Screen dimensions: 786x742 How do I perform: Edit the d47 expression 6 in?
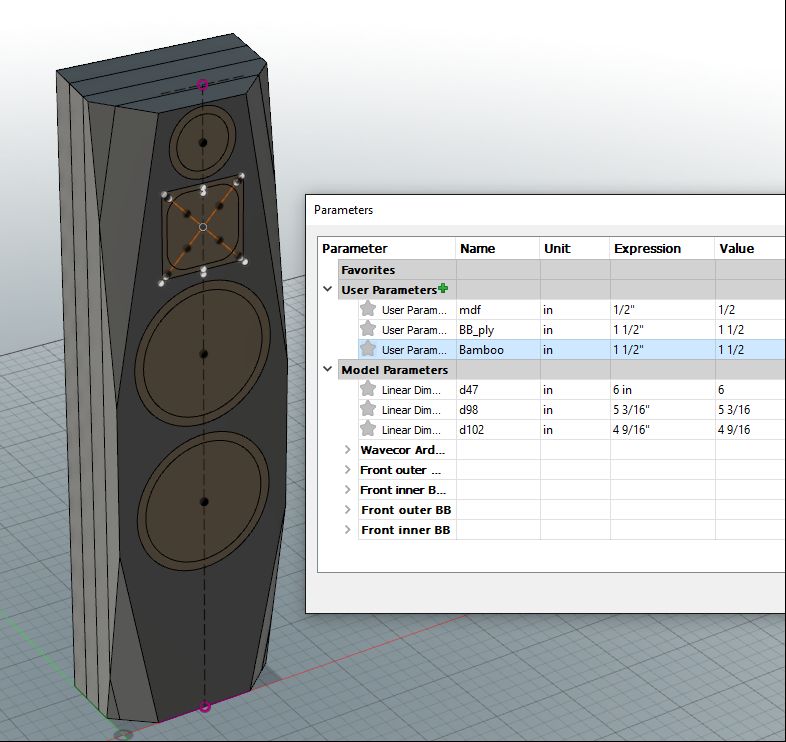point(663,390)
